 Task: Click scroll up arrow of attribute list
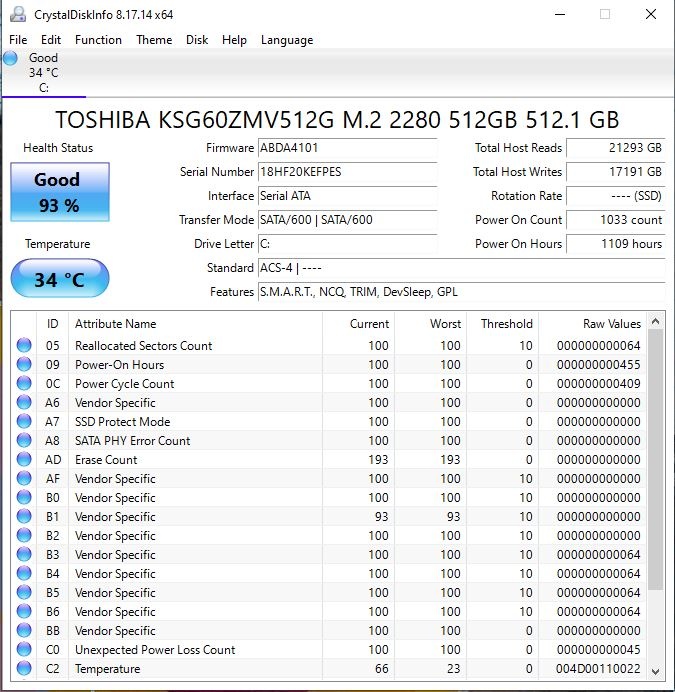click(656, 321)
